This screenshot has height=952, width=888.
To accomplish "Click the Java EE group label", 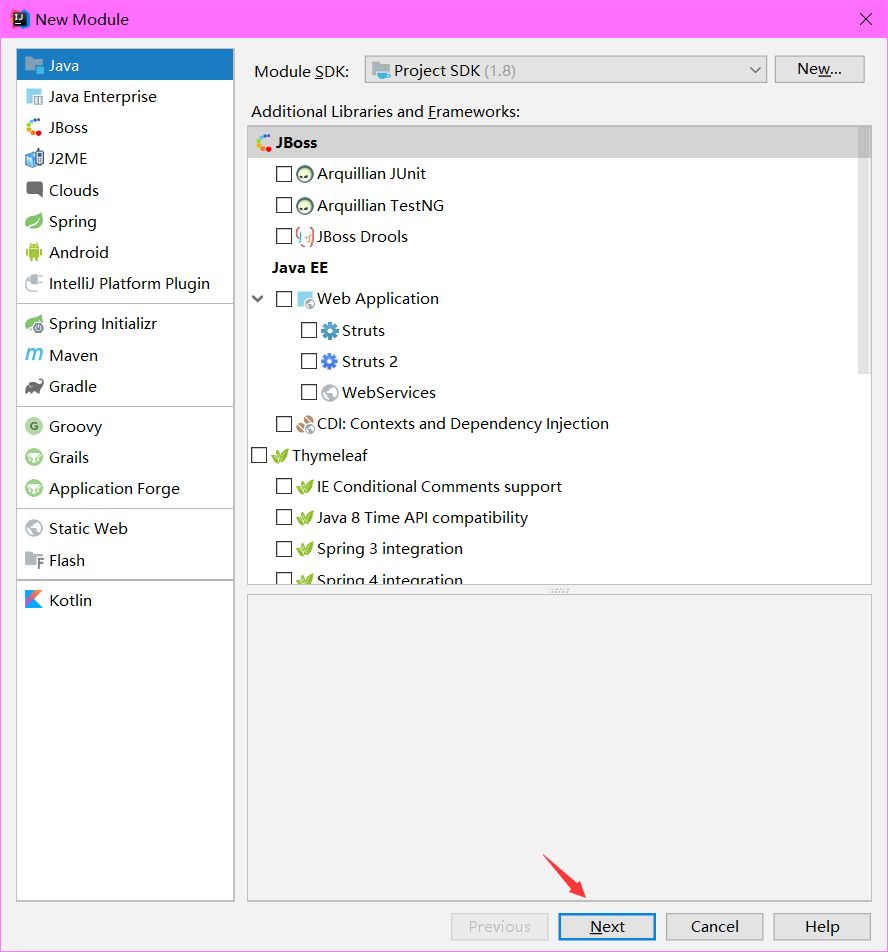I will [x=300, y=268].
